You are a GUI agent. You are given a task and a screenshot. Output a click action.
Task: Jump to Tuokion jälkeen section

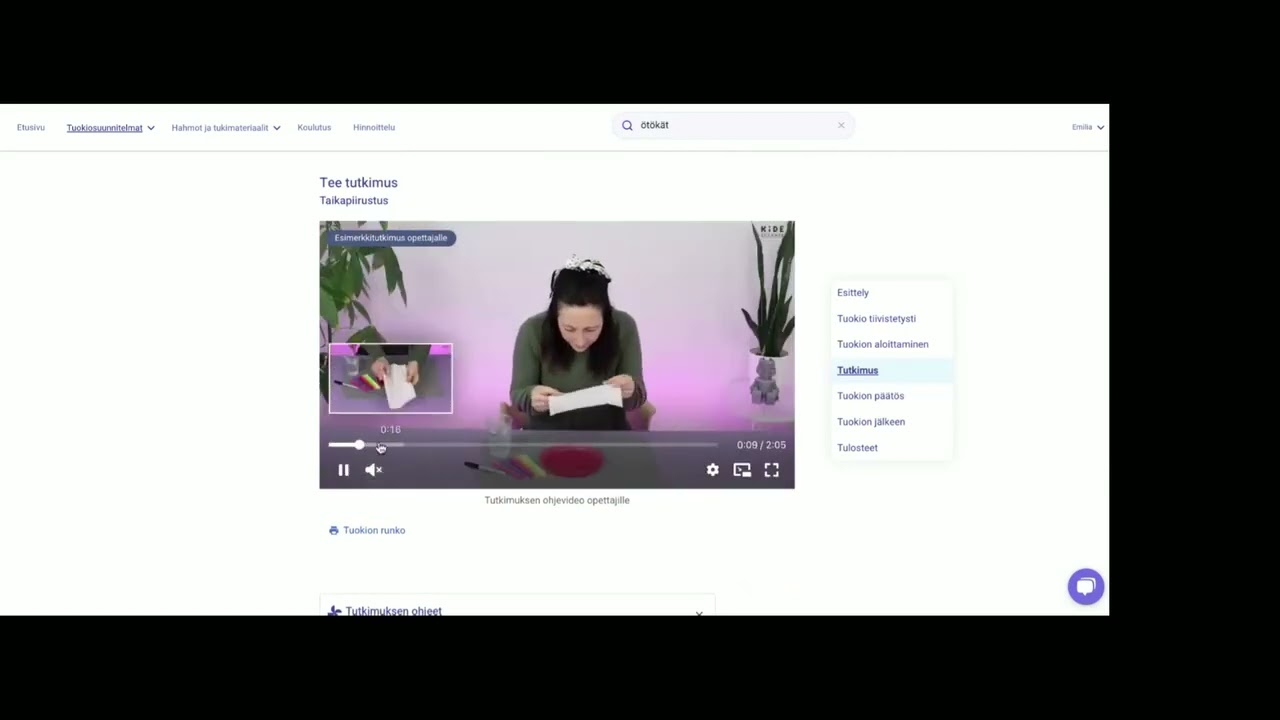[x=871, y=422]
